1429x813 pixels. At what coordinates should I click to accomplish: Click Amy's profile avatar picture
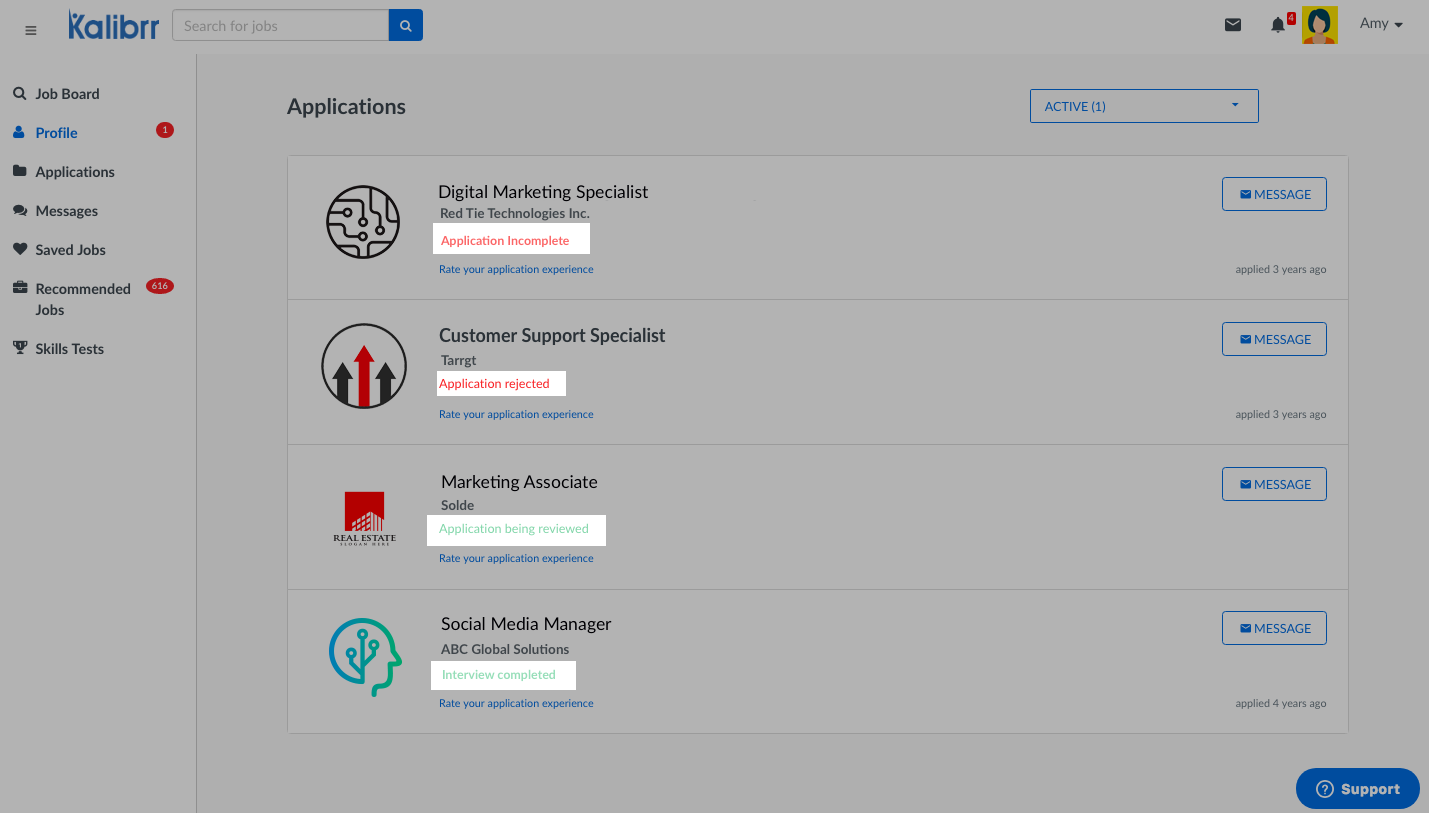[1320, 26]
